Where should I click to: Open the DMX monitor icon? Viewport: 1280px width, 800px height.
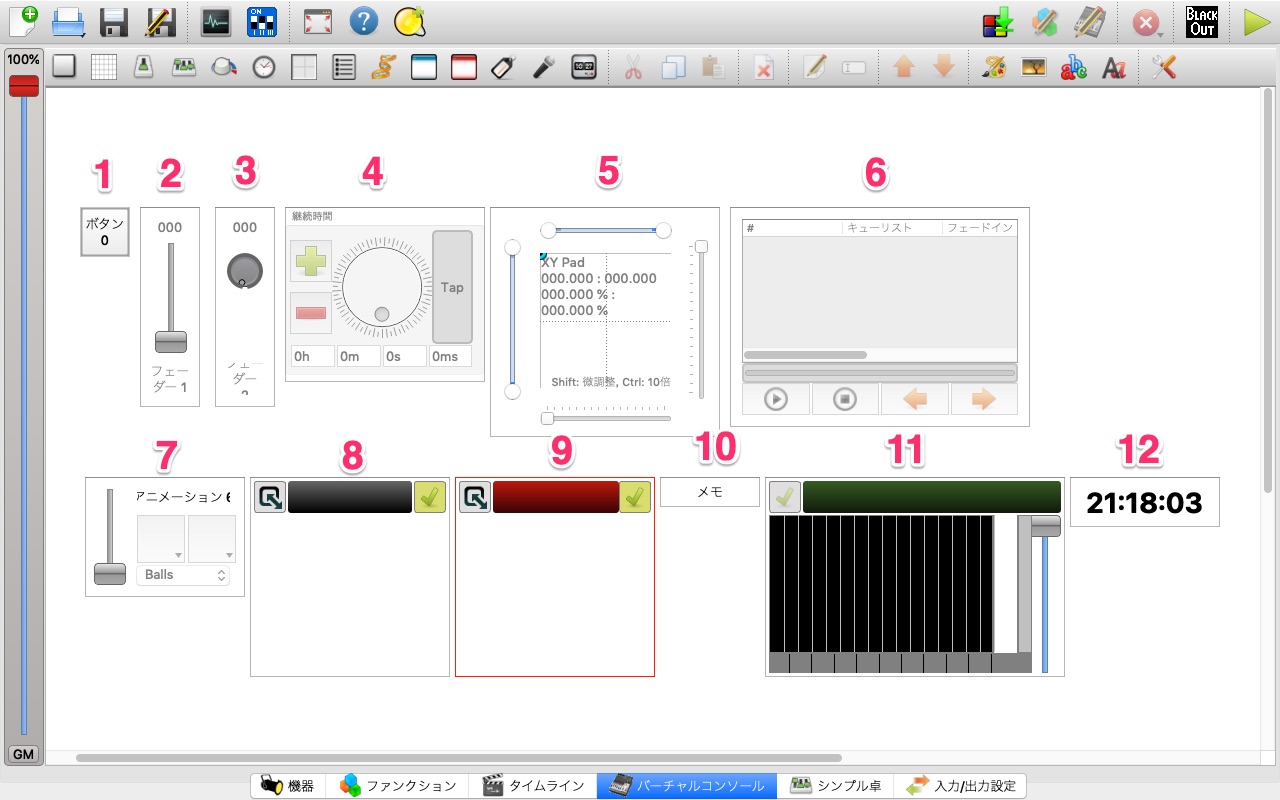(216, 22)
